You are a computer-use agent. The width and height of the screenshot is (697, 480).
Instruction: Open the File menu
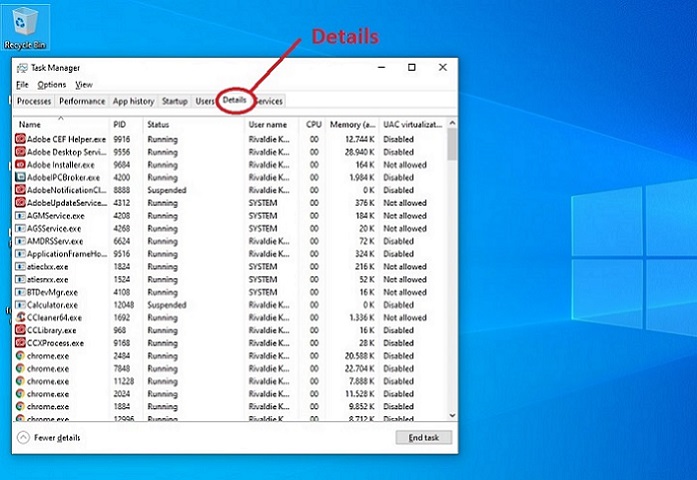(22, 85)
